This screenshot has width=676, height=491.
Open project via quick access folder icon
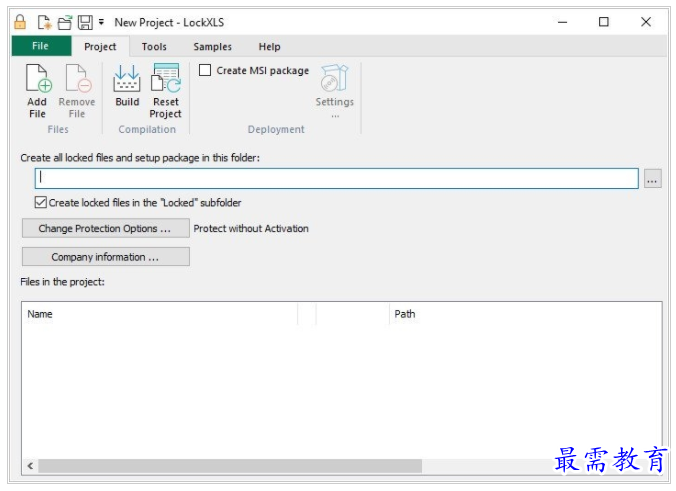(65, 22)
